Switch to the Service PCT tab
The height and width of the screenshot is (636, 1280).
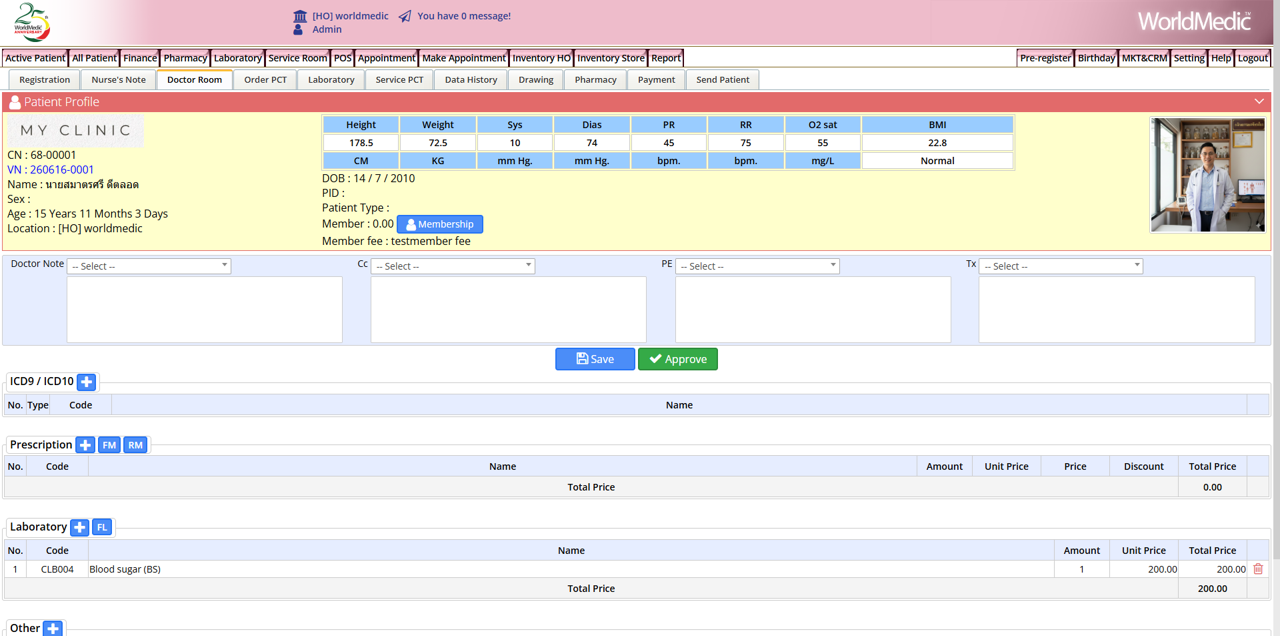pyautogui.click(x=399, y=80)
